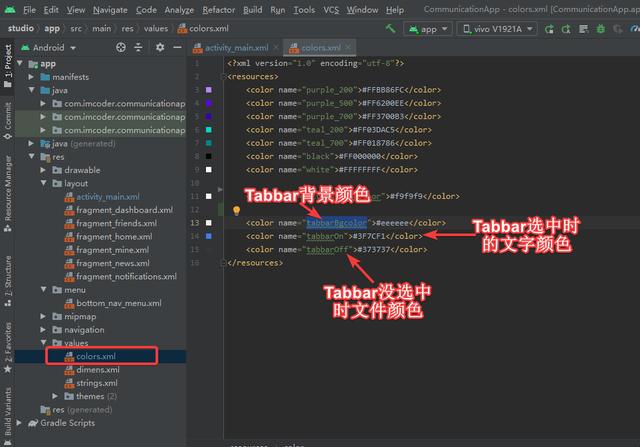Open bottom_nav_menu.xml file
The width and height of the screenshot is (640, 447).
coord(113,303)
